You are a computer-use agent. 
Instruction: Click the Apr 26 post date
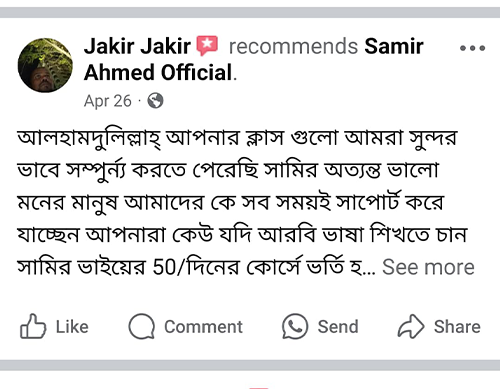108,101
